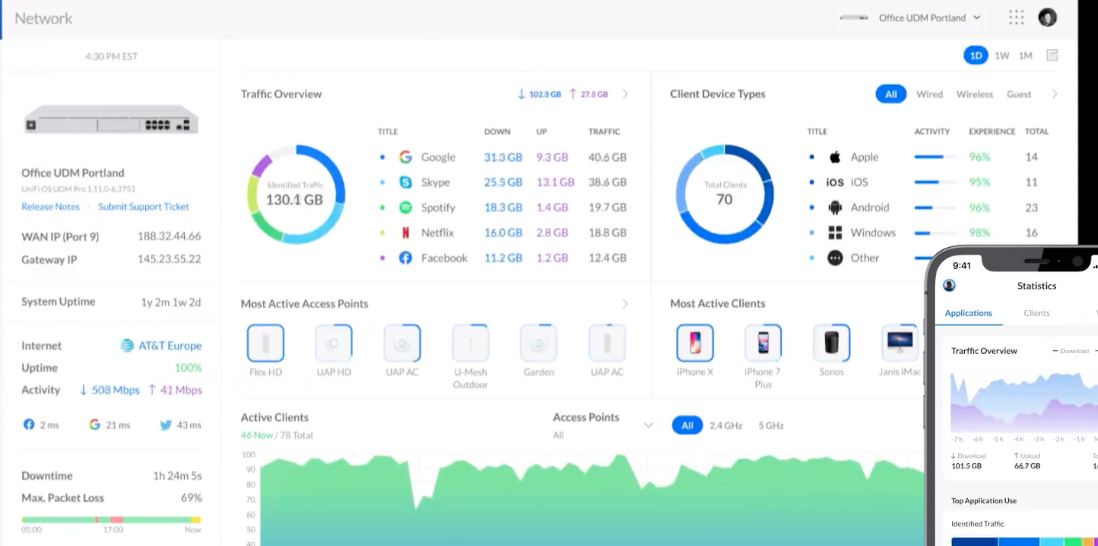The width and height of the screenshot is (1098, 546).
Task: Click the Facebook icon in traffic list
Action: 405,258
